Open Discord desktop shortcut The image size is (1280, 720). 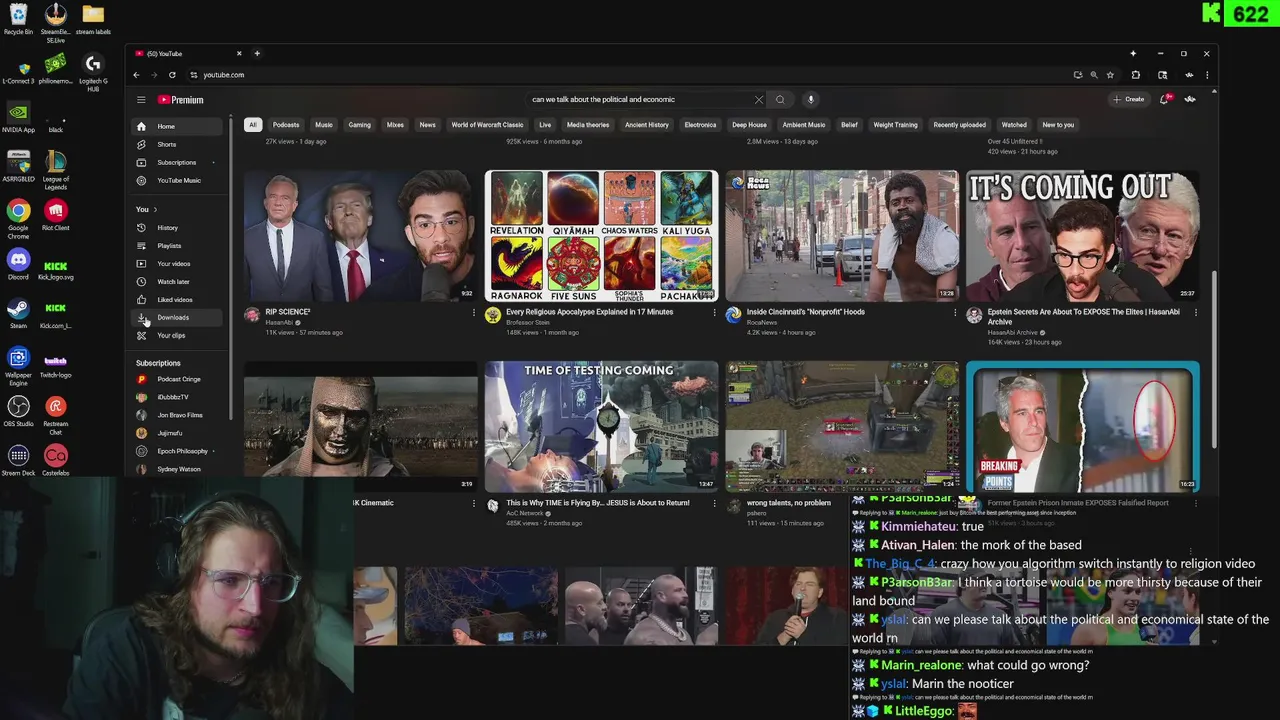point(18,264)
